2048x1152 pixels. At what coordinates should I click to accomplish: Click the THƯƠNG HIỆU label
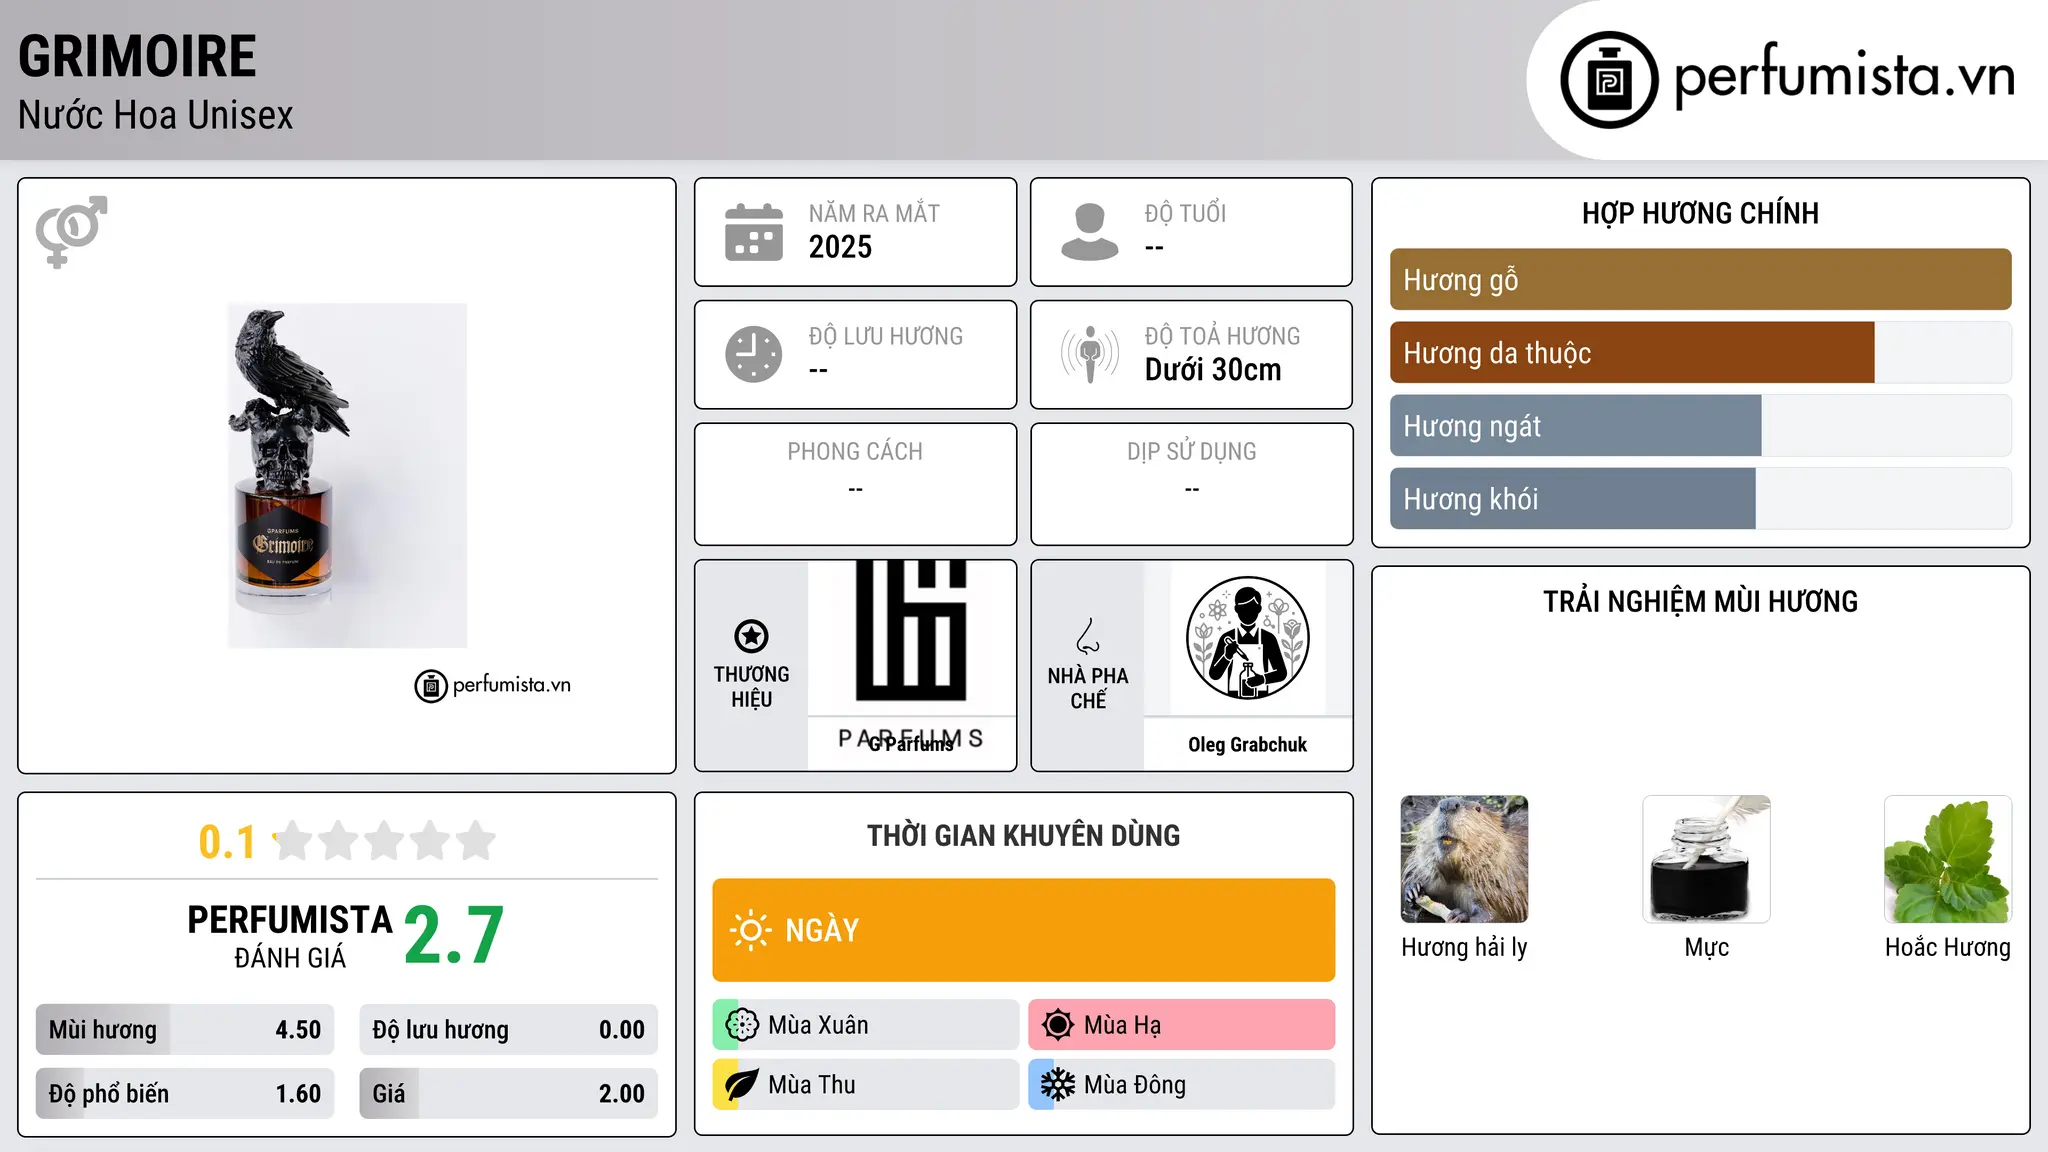click(x=751, y=687)
